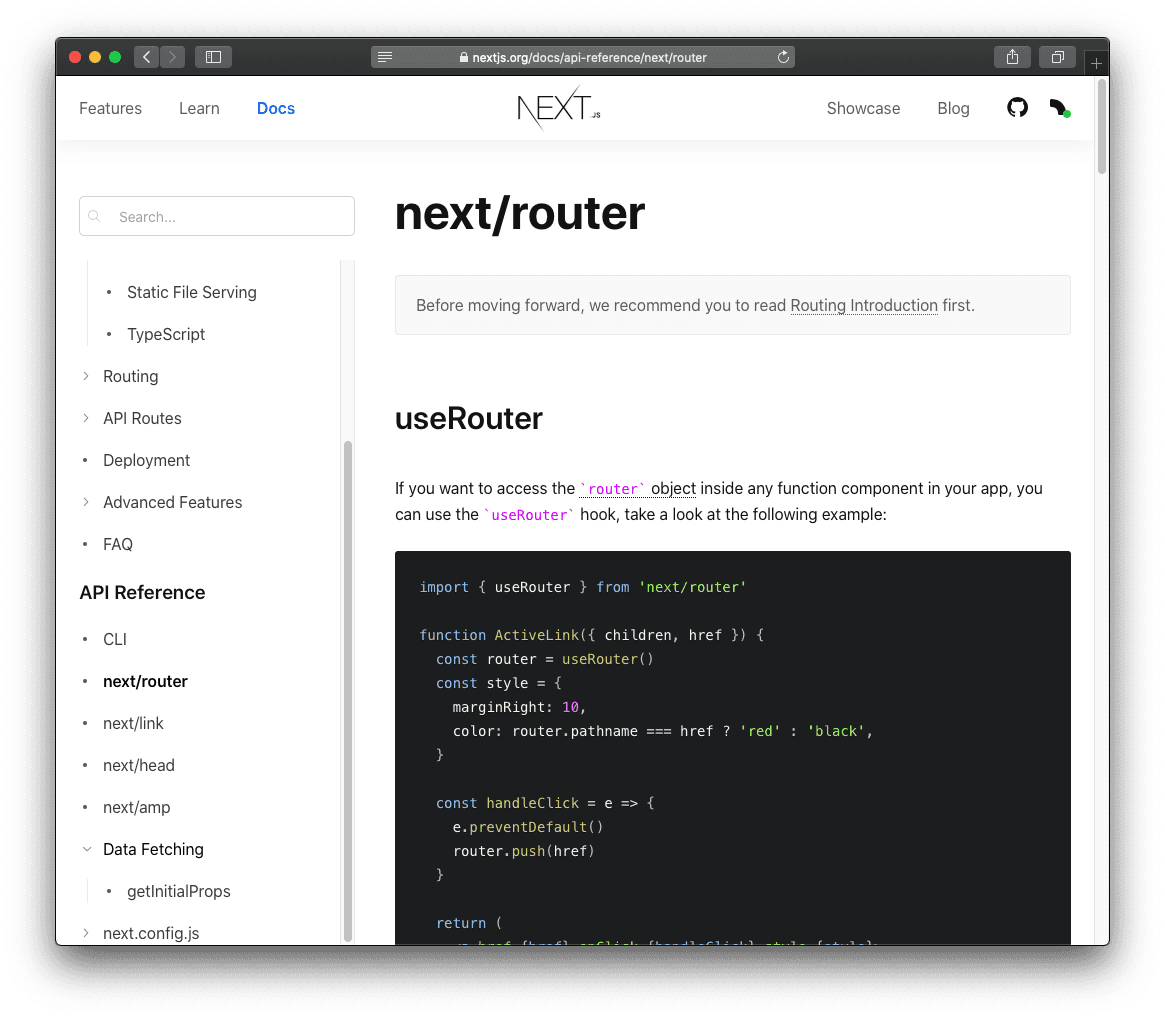Screen dimensions: 1165x1019
Task: Open the Routing Introduction link
Action: click(x=864, y=305)
